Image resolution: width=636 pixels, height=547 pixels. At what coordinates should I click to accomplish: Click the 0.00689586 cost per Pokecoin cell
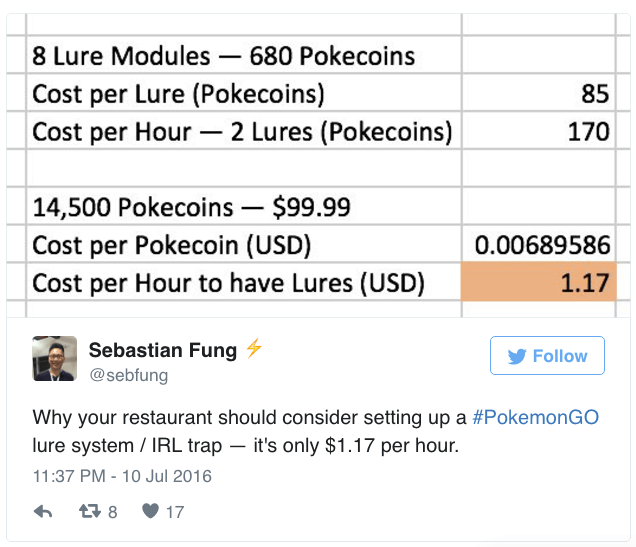(536, 245)
